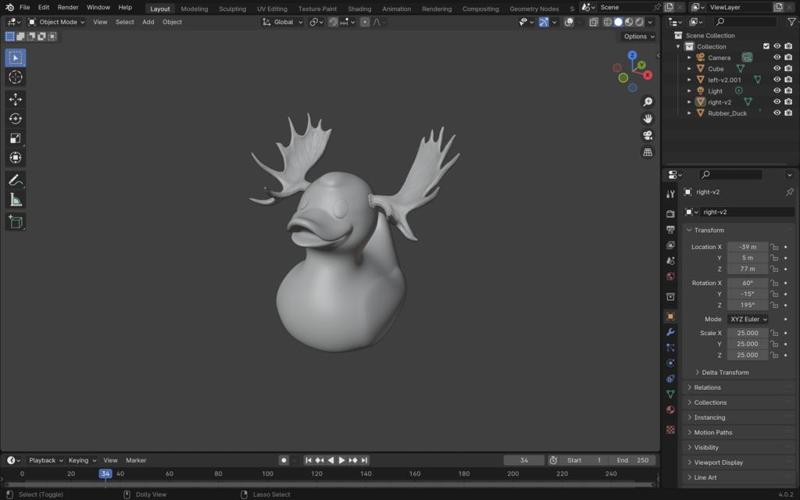Choose the Measure ruler tool
Image resolution: width=800 pixels, height=500 pixels.
pyautogui.click(x=15, y=199)
